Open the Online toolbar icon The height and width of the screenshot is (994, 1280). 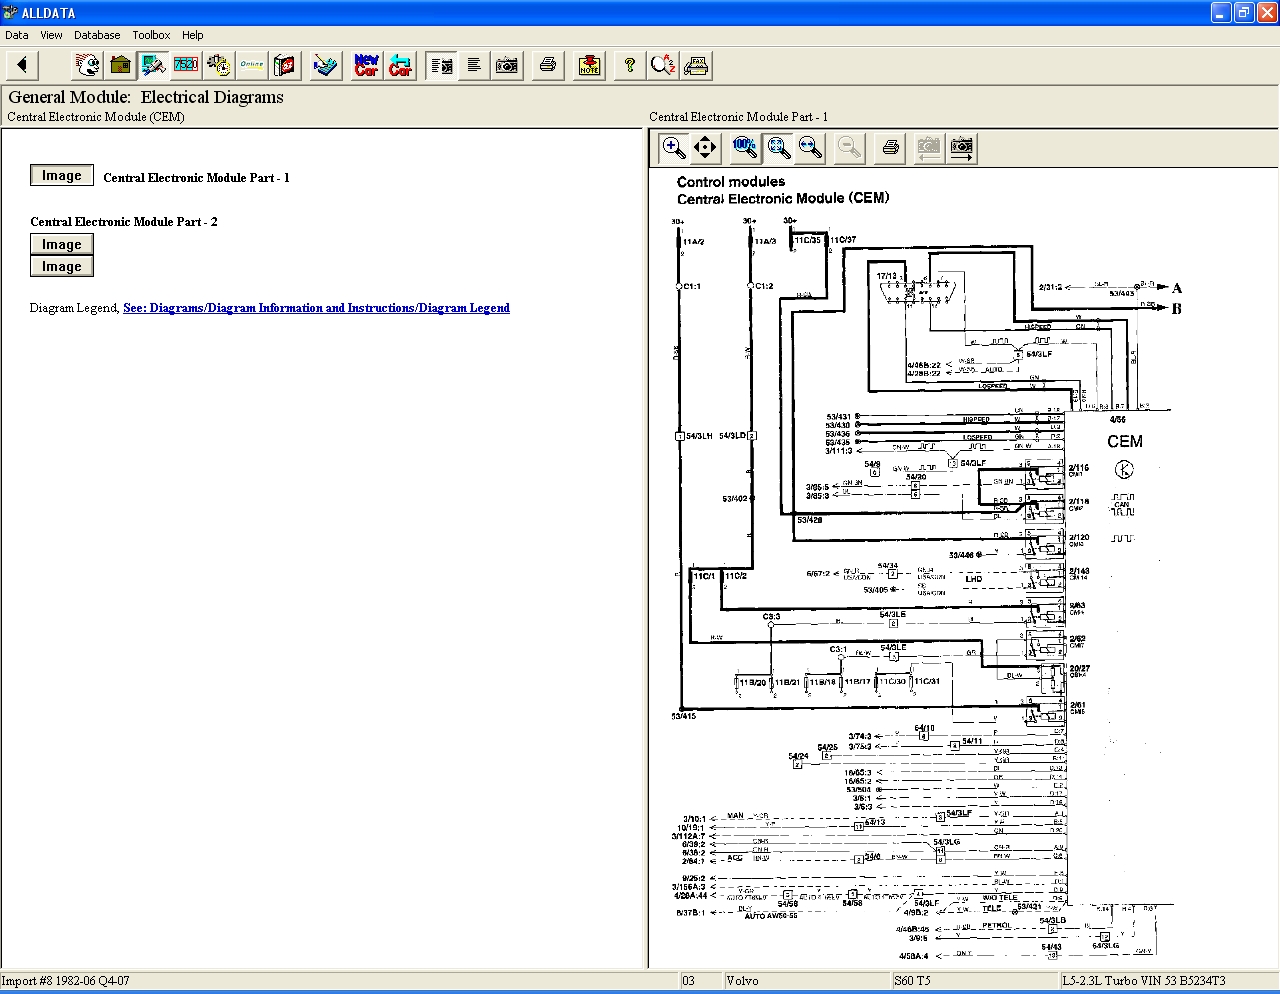252,66
